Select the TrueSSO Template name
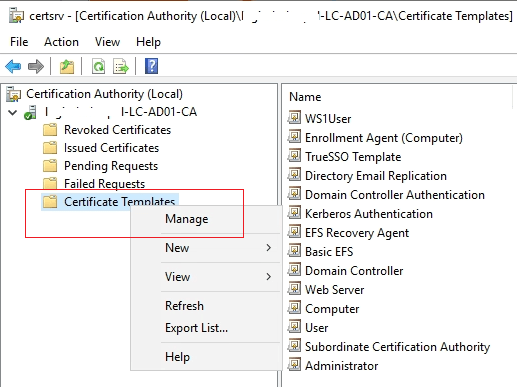Viewport: 517px width, 387px height. pos(353,157)
